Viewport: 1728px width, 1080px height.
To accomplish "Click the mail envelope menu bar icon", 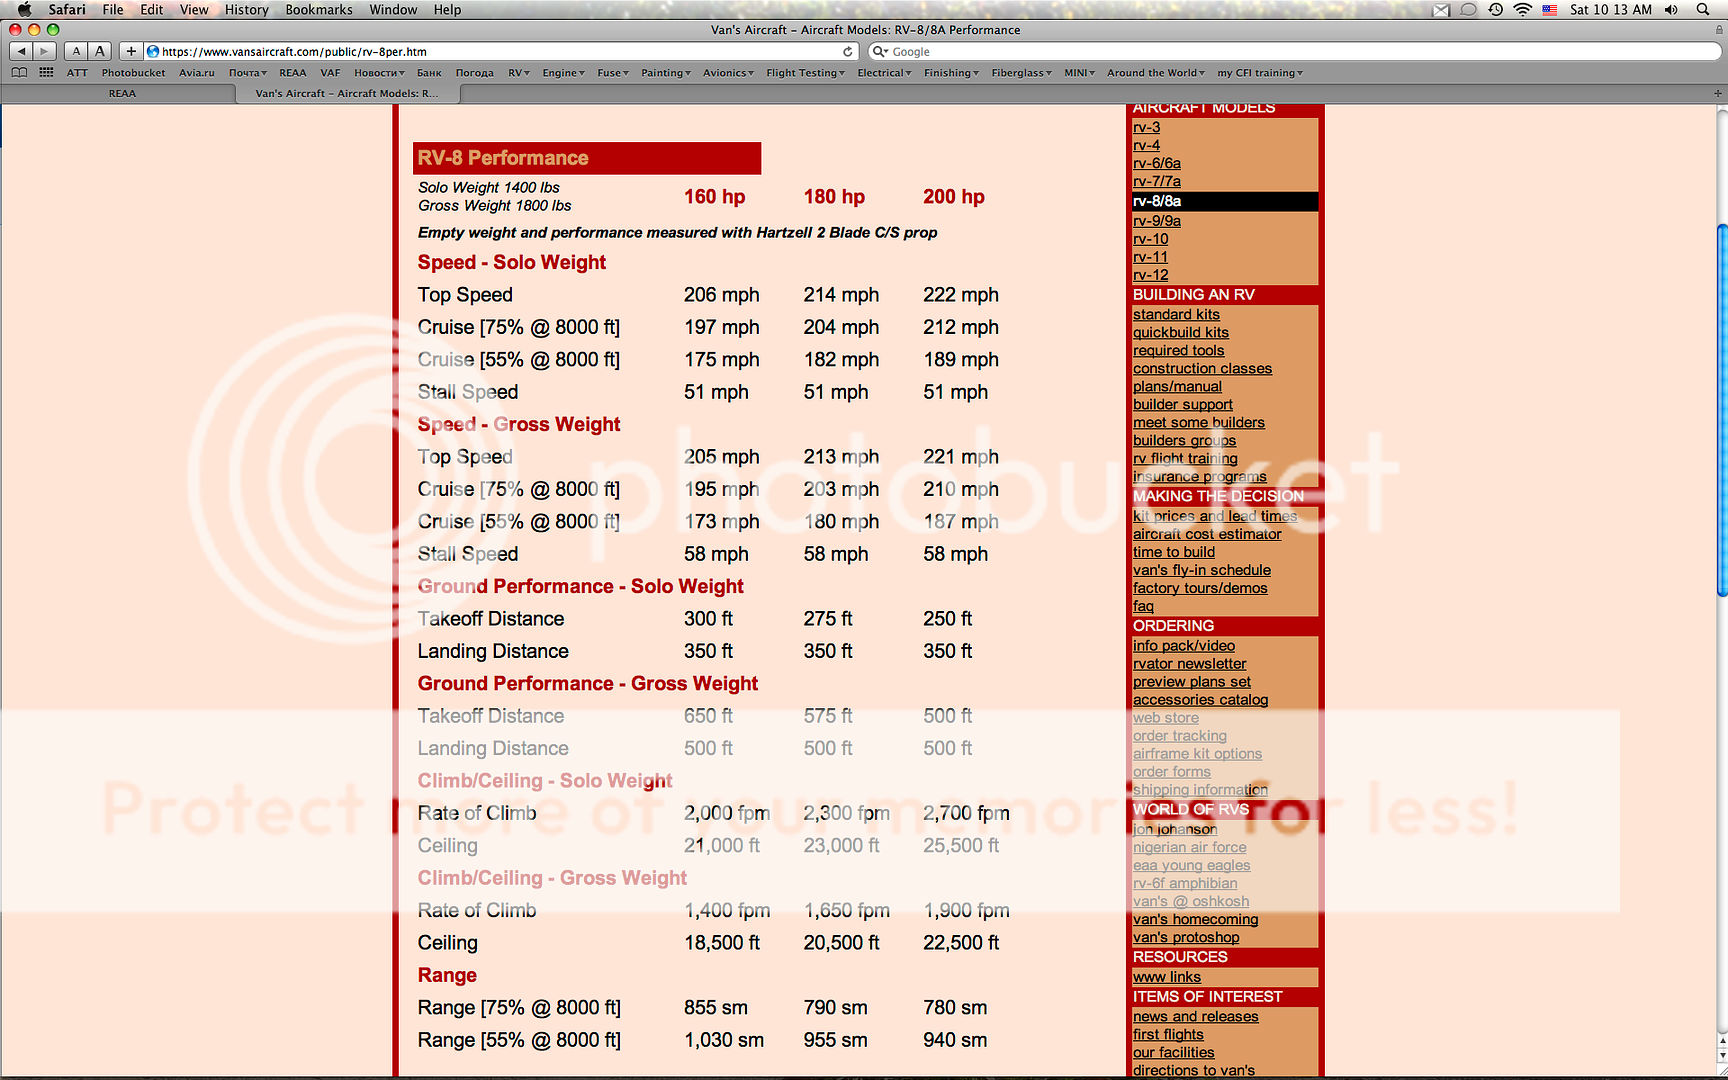I will [x=1441, y=9].
